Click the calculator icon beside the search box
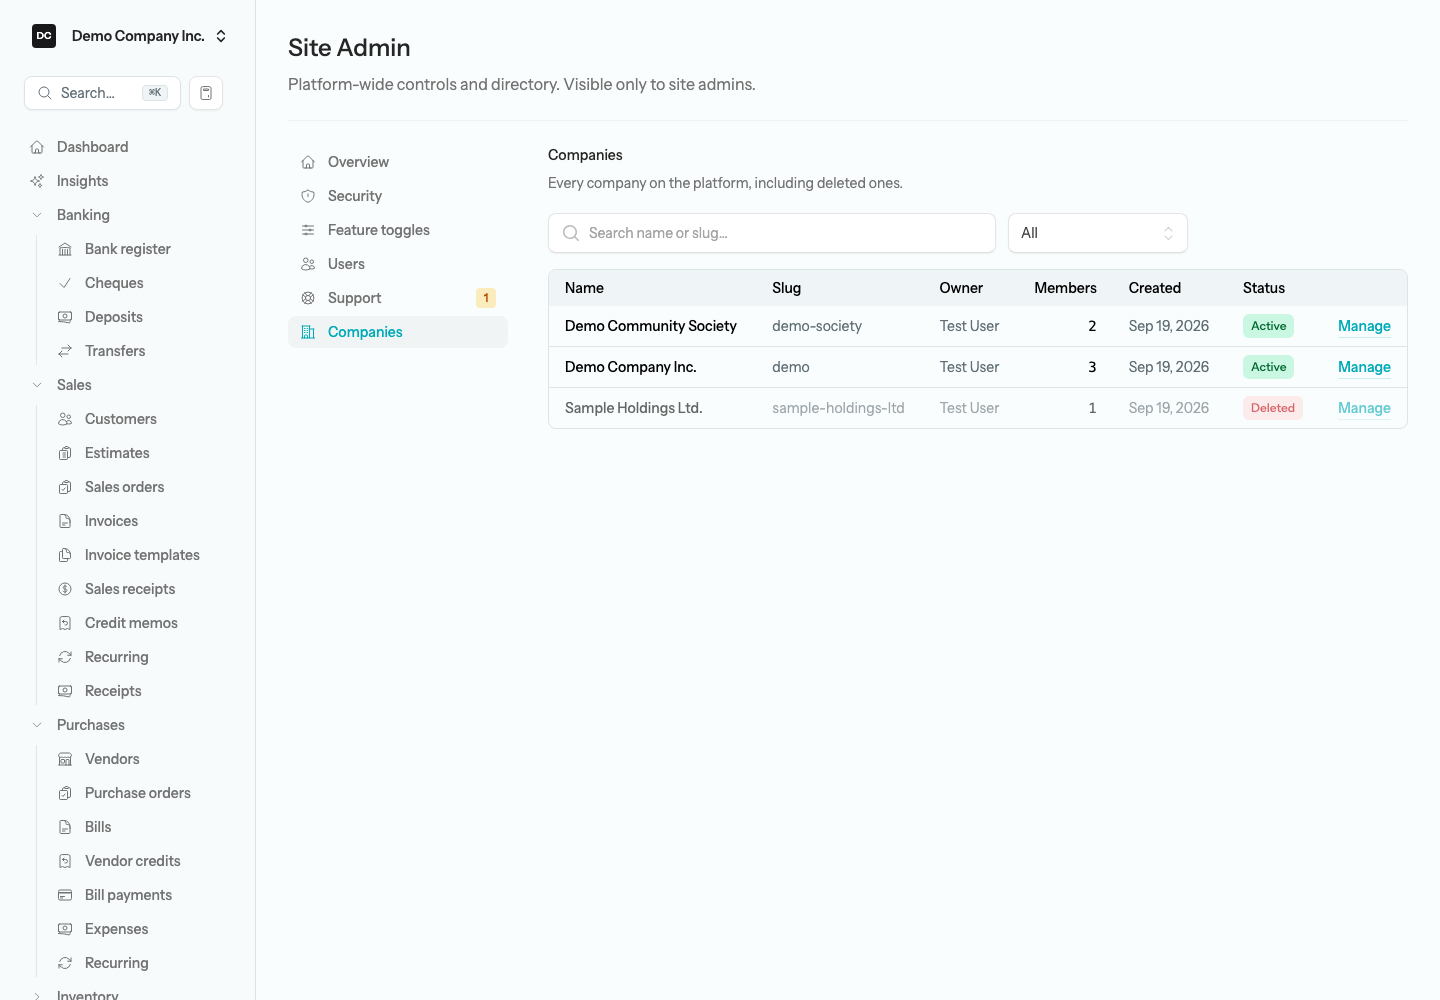This screenshot has height=1000, width=1440. click(206, 93)
